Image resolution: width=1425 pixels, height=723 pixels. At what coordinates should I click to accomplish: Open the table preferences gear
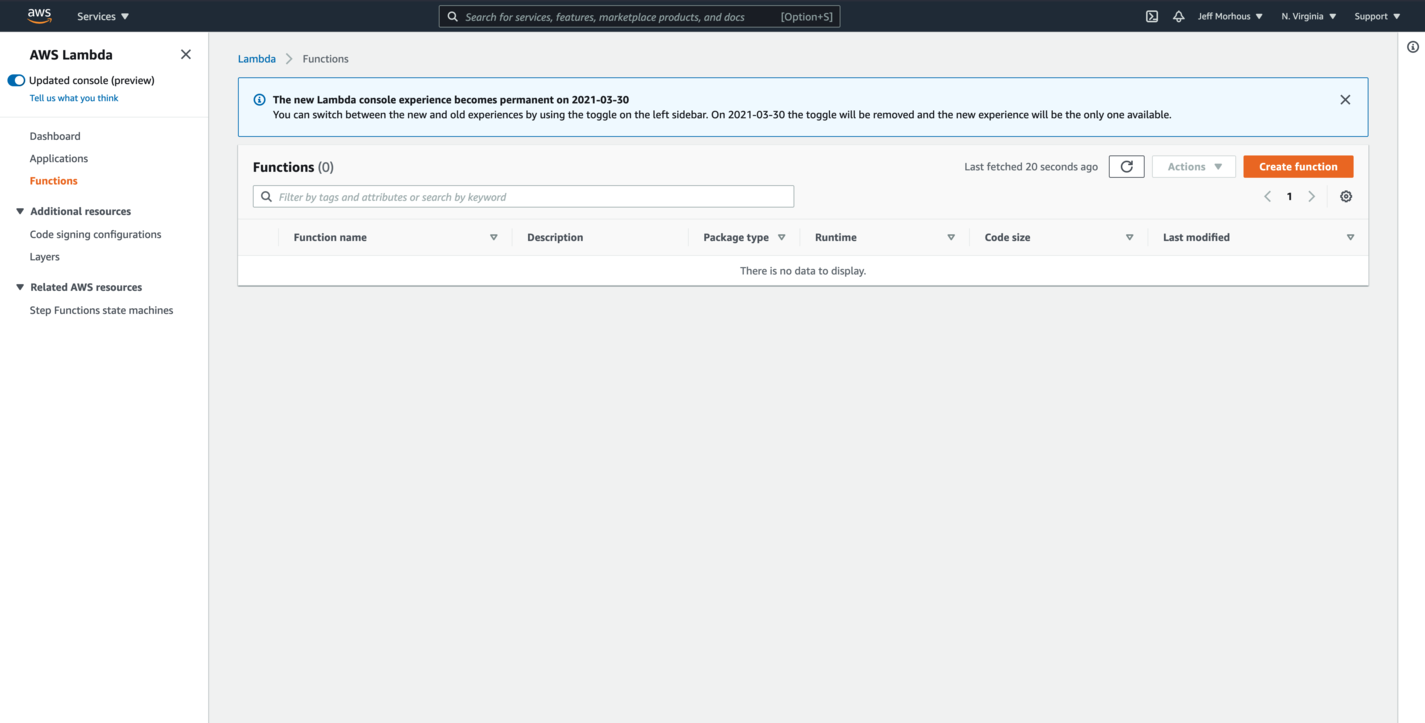[x=1346, y=196]
